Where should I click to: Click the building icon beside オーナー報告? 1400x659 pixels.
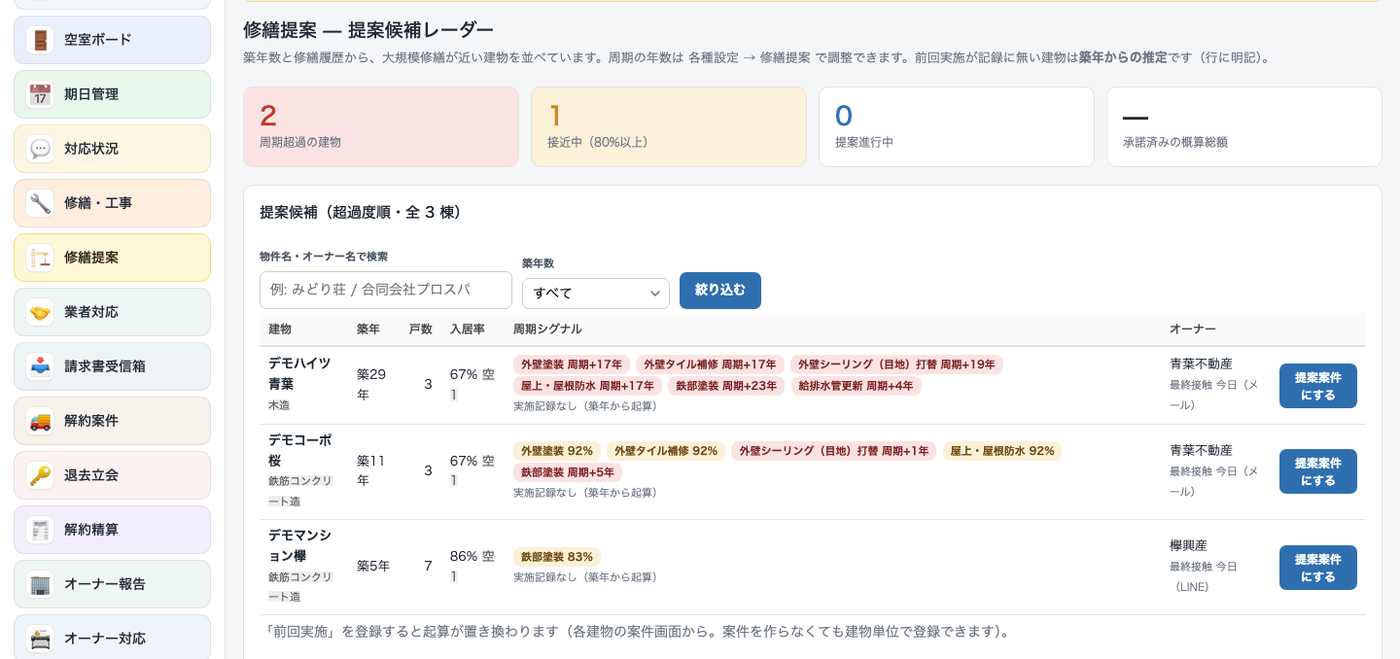tap(40, 584)
